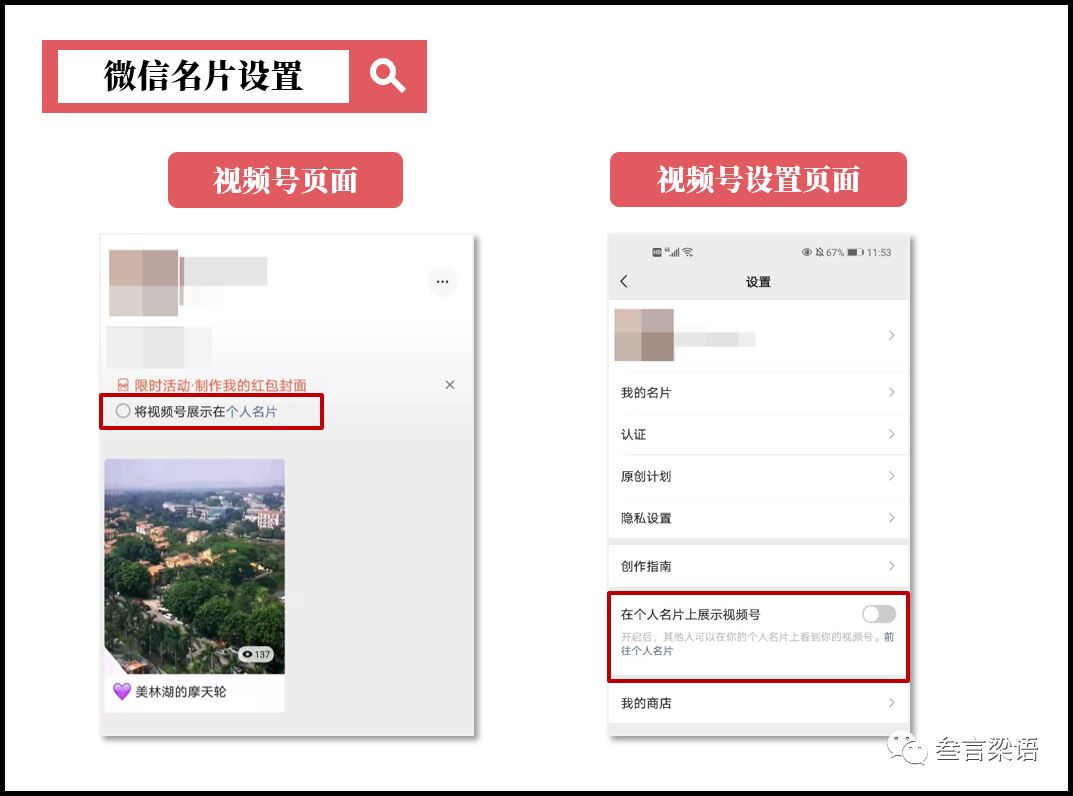The image size is (1073, 796).
Task: Tap the red envelope icon beside 限时活动
Action: 123,385
